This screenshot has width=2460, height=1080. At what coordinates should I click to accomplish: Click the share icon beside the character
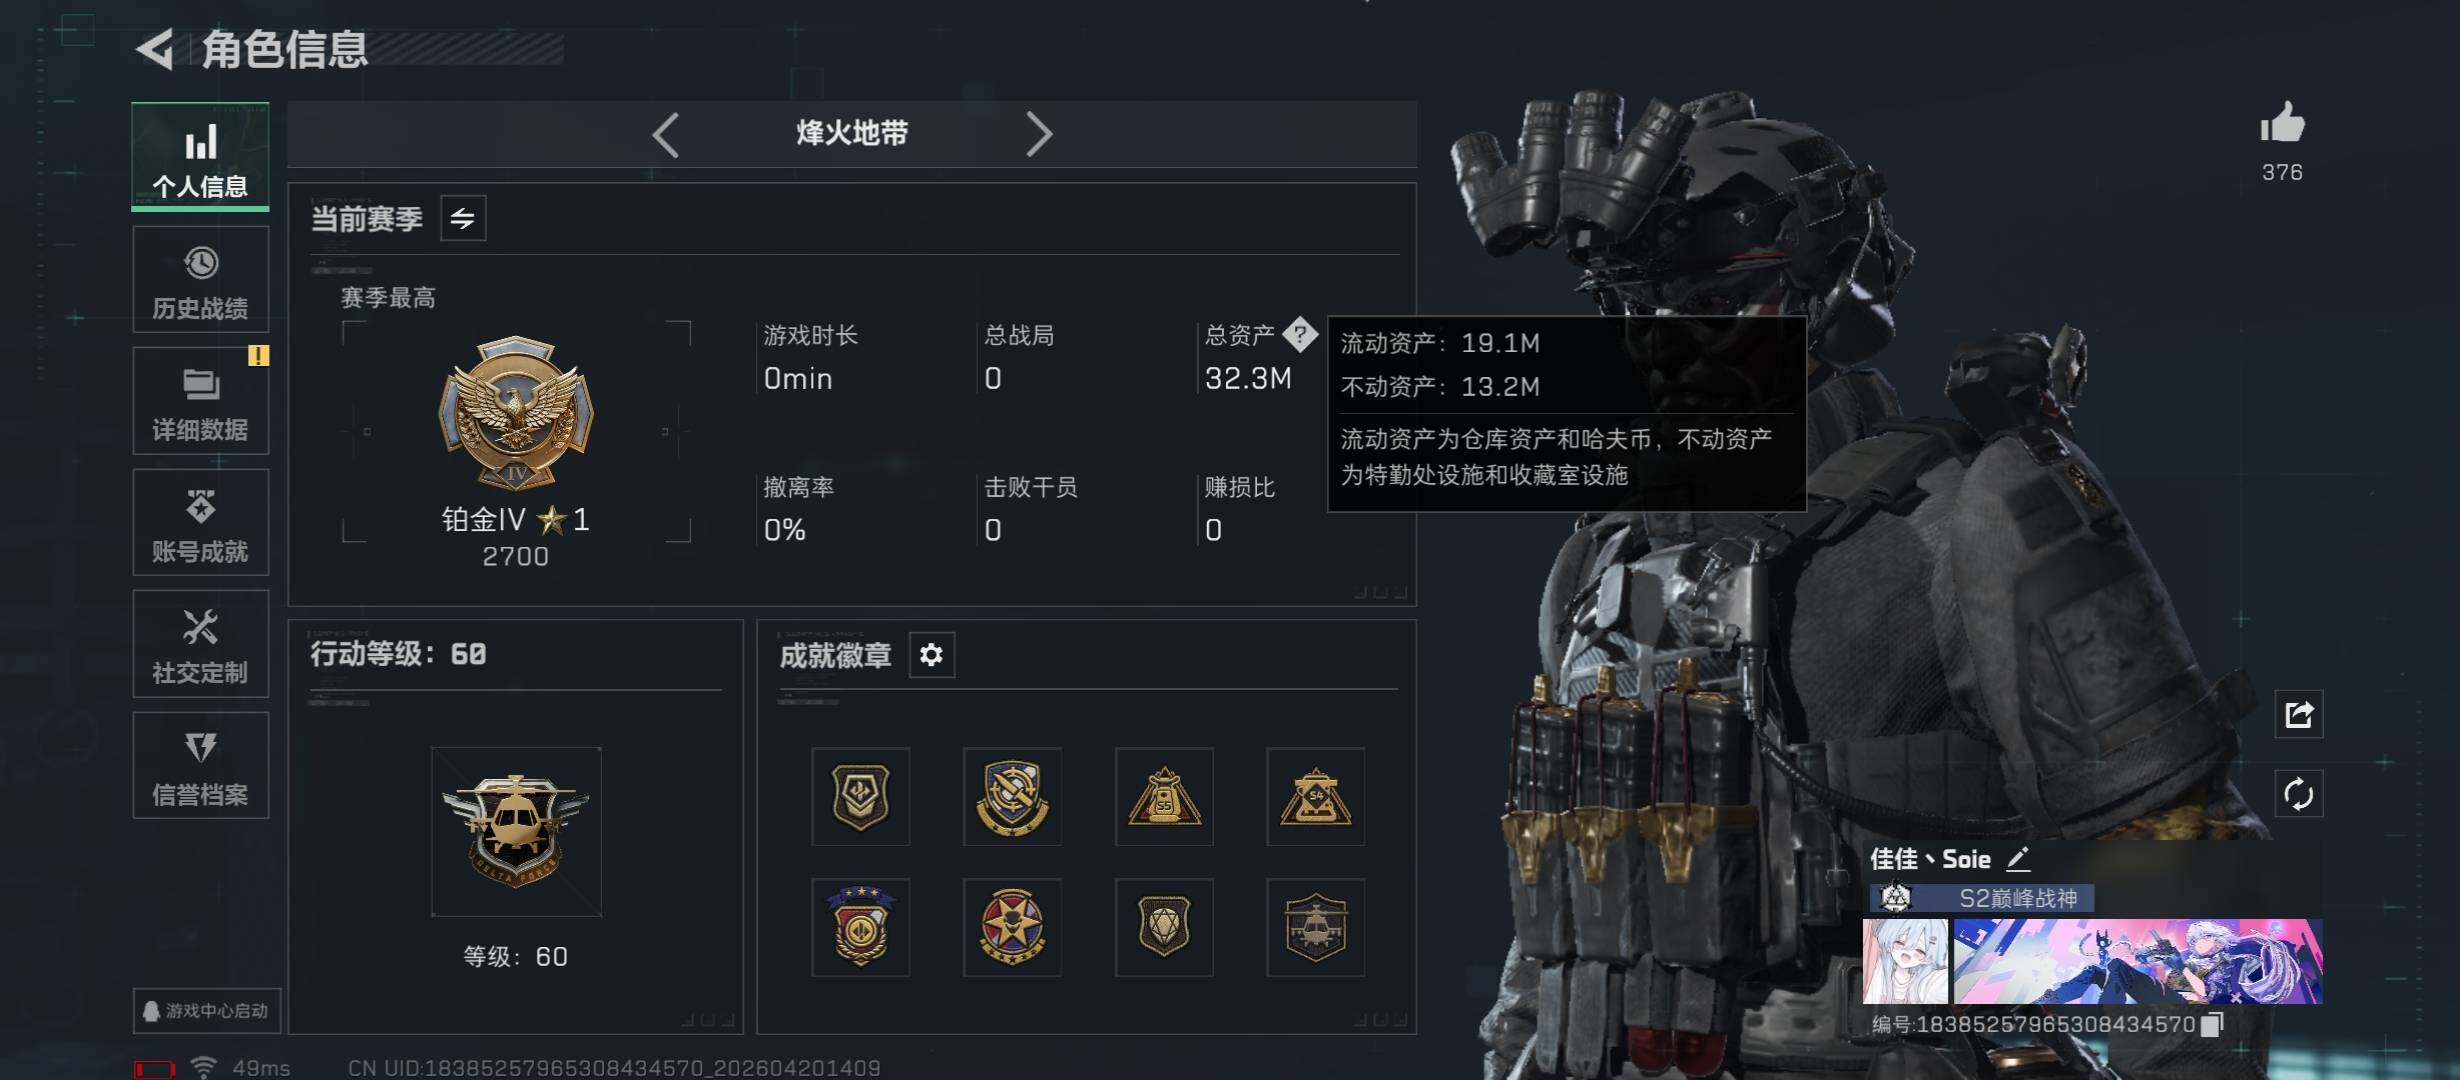point(2298,714)
